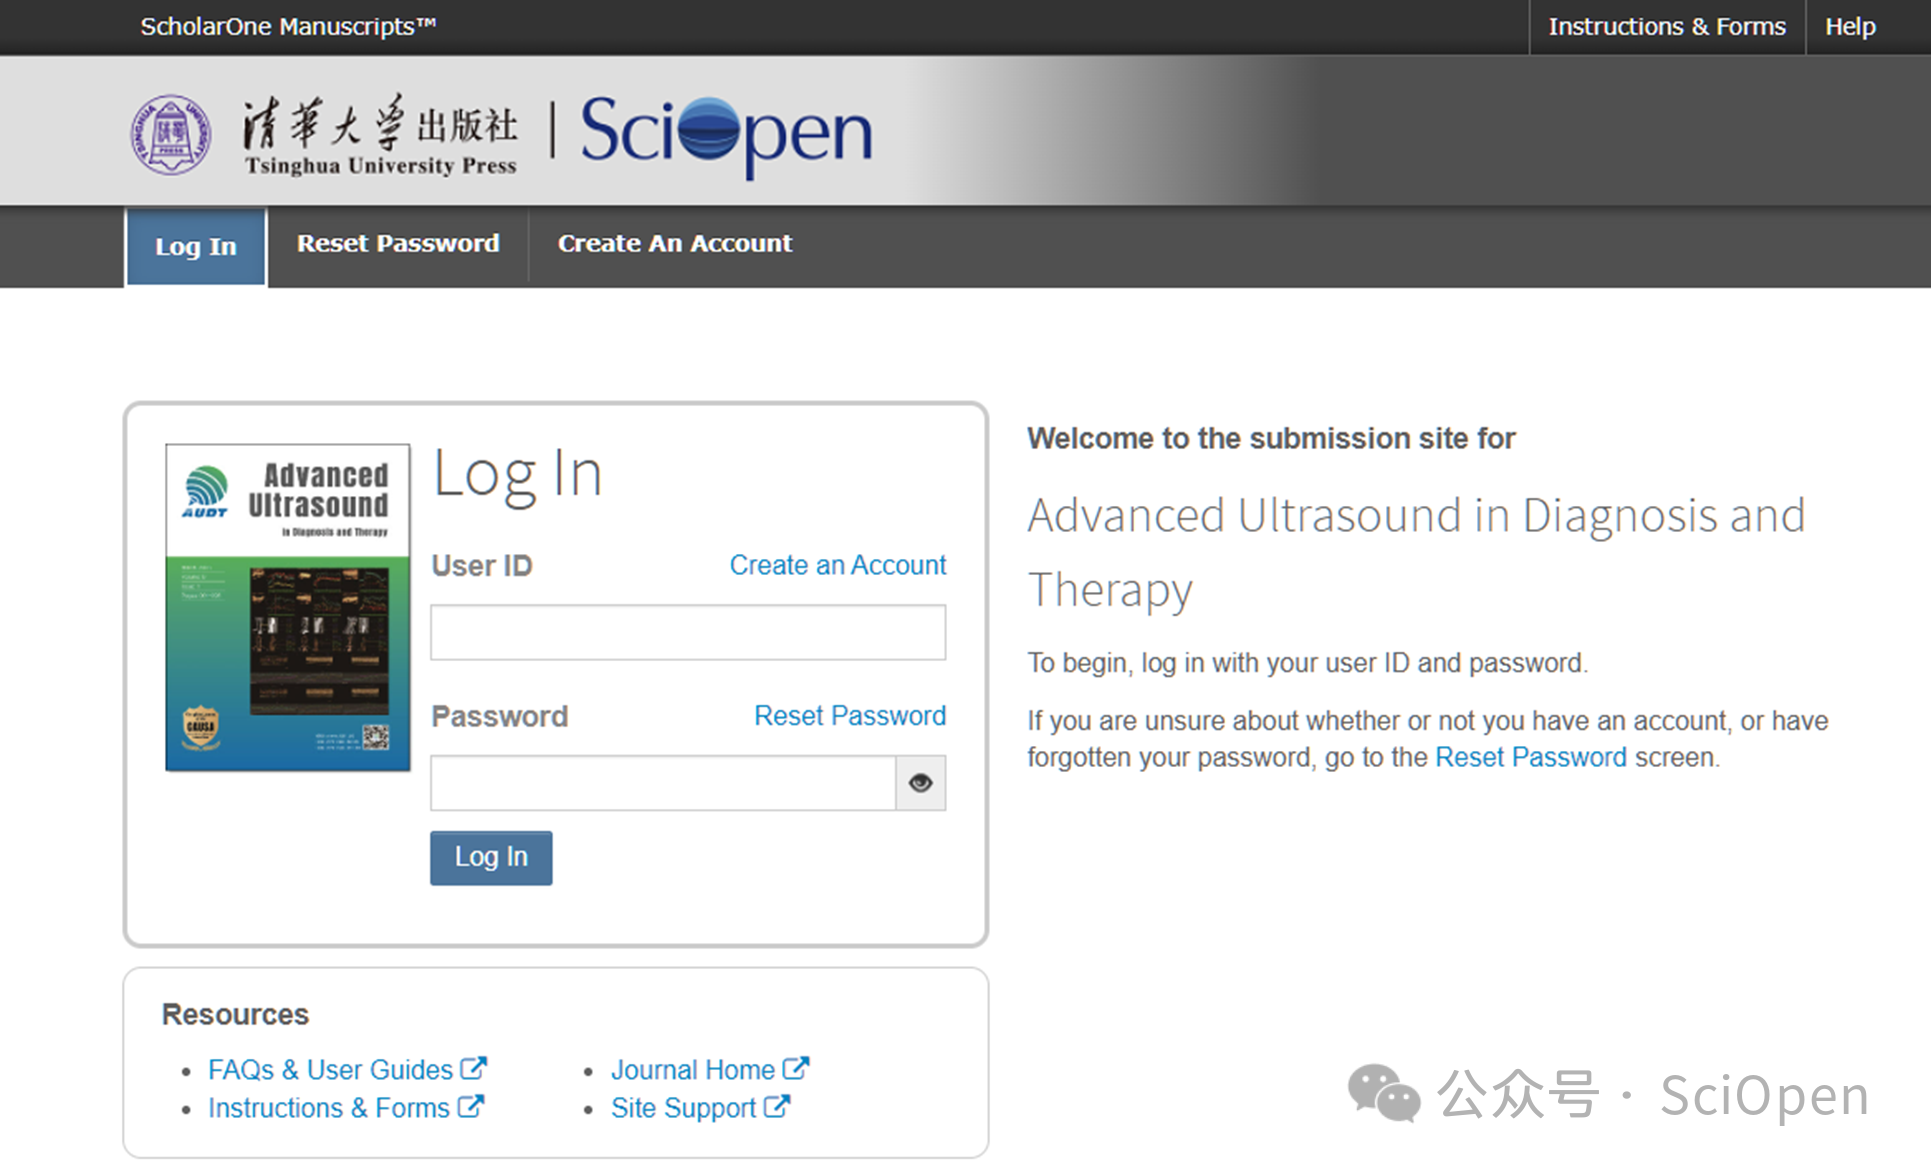The image size is (1931, 1172).
Task: Click the Tsinghua University Press seal logo
Action: point(171,135)
